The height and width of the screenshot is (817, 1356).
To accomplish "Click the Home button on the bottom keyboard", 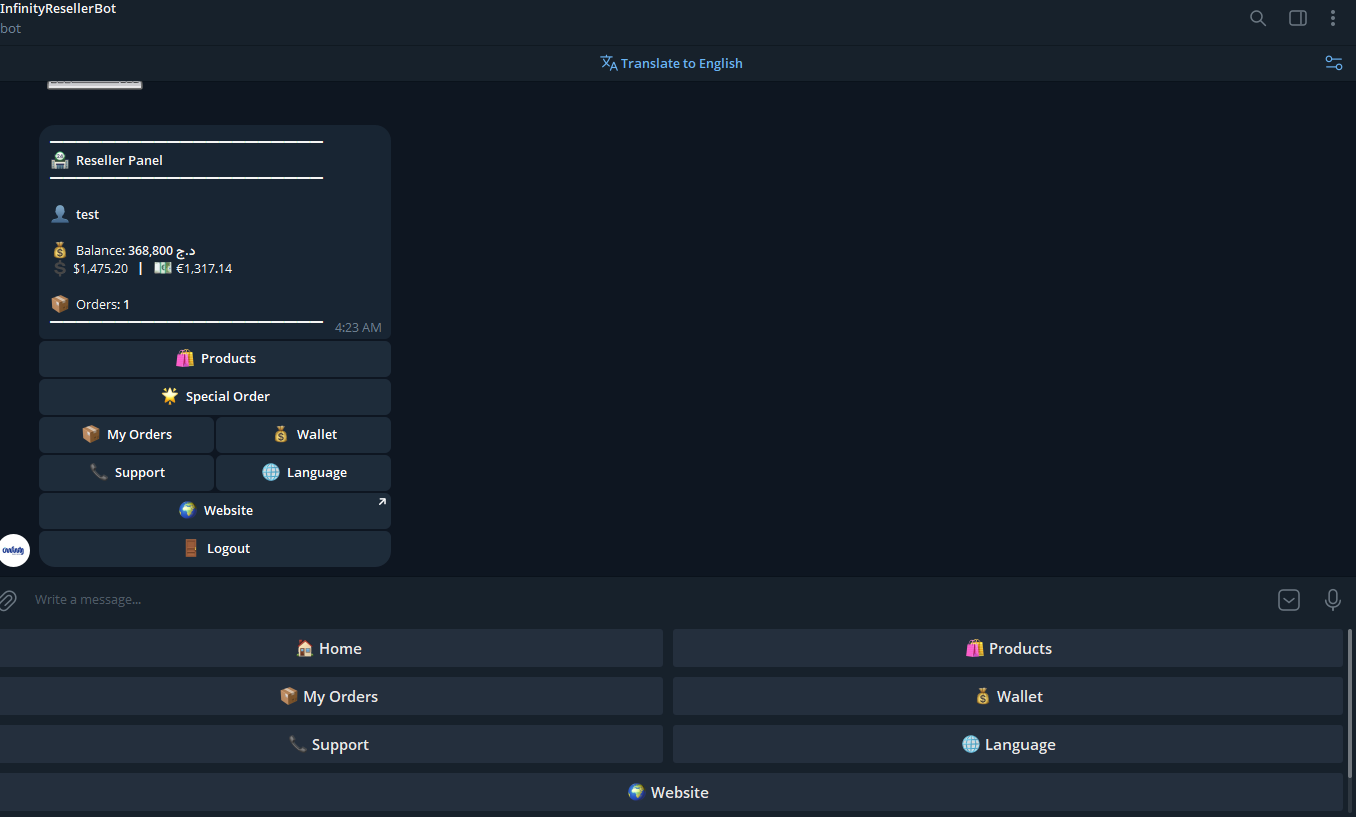I will tap(330, 648).
